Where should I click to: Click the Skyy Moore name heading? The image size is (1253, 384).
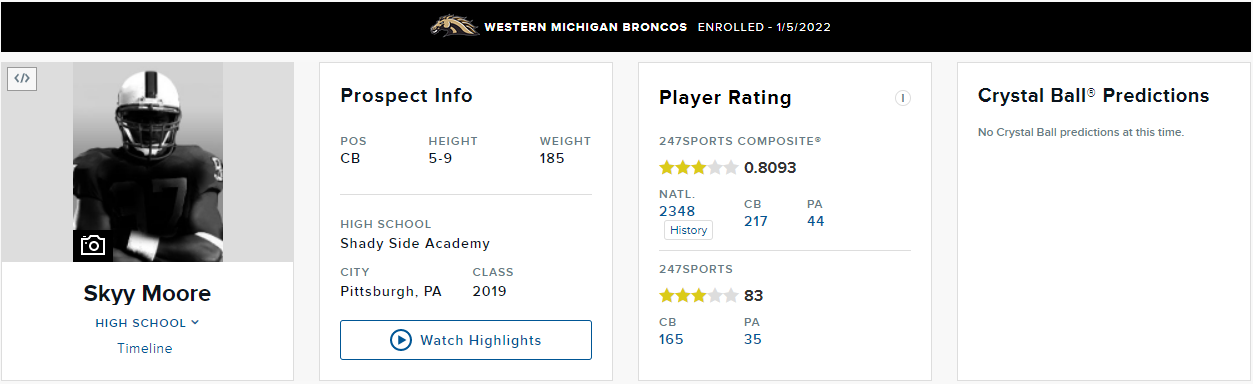point(148,294)
